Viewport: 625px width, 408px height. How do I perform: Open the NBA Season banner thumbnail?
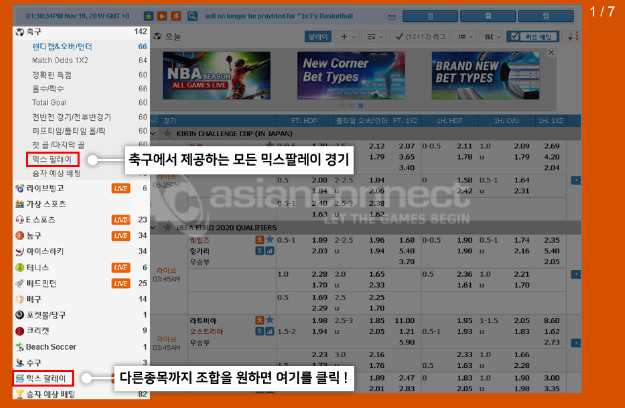(x=216, y=76)
